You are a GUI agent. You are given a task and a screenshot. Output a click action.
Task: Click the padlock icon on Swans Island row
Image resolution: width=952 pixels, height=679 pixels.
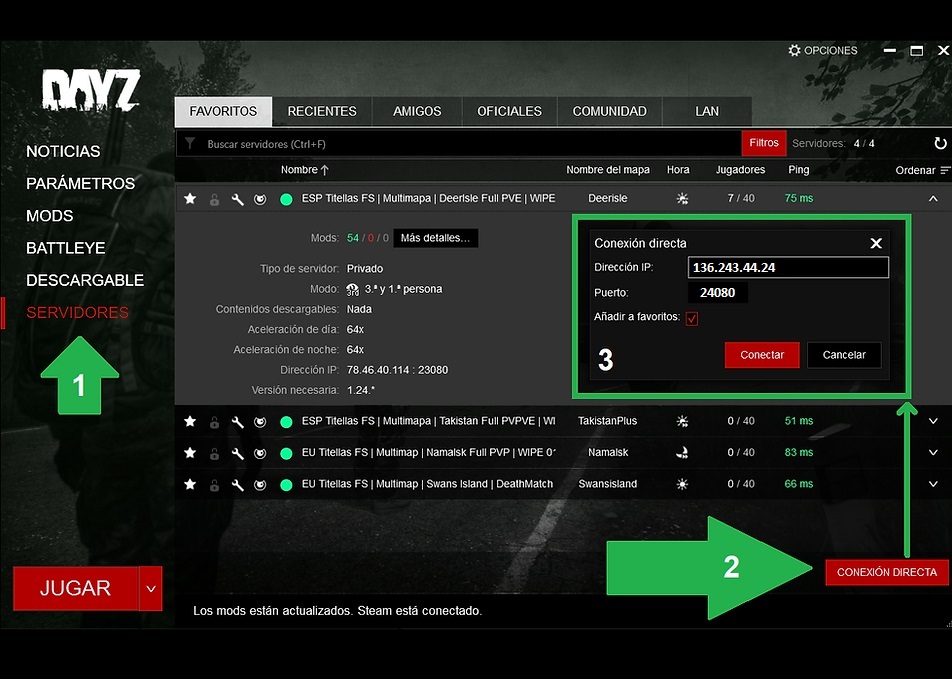(214, 485)
